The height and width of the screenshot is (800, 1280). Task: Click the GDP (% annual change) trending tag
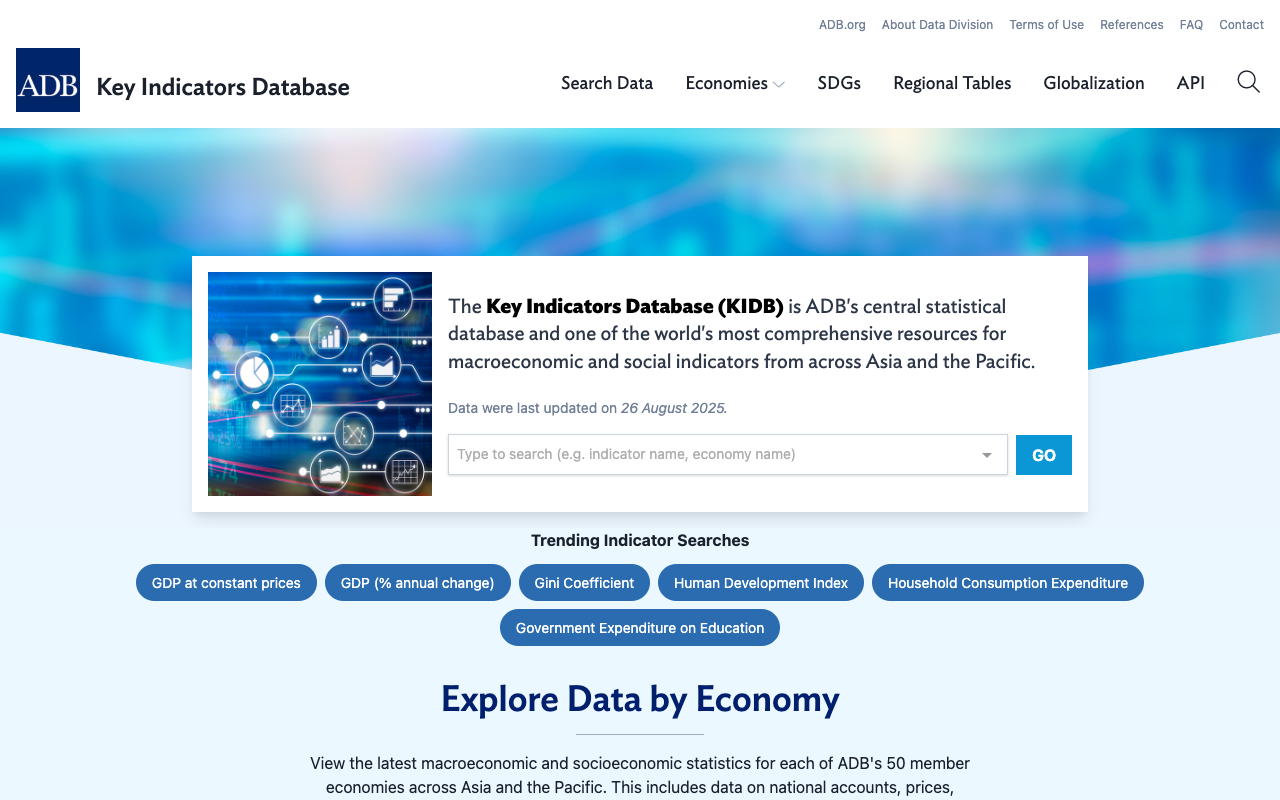417,582
